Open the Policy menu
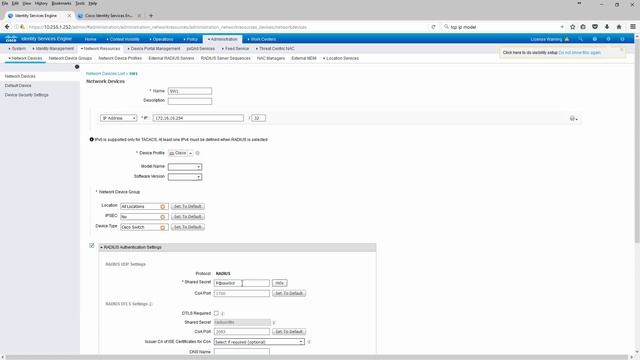640x360 pixels. pyautogui.click(x=191, y=39)
